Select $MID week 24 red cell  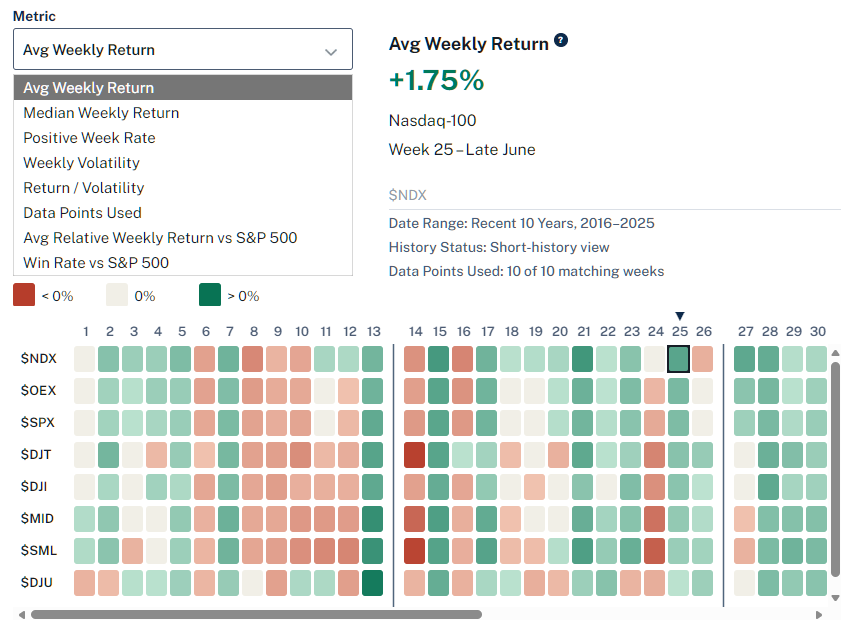point(655,519)
